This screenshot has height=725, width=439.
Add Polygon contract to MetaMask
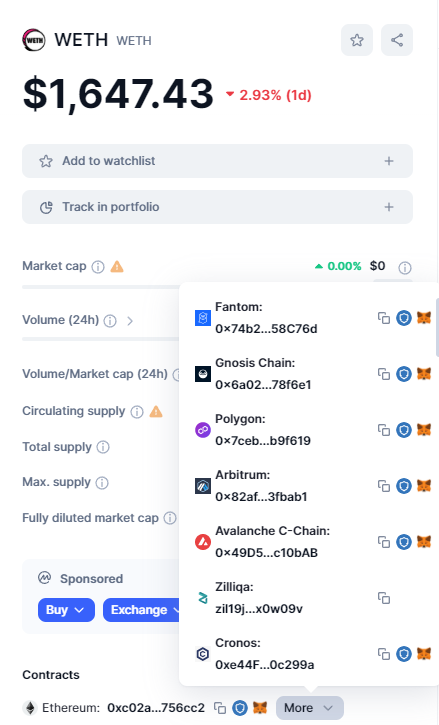click(x=424, y=430)
